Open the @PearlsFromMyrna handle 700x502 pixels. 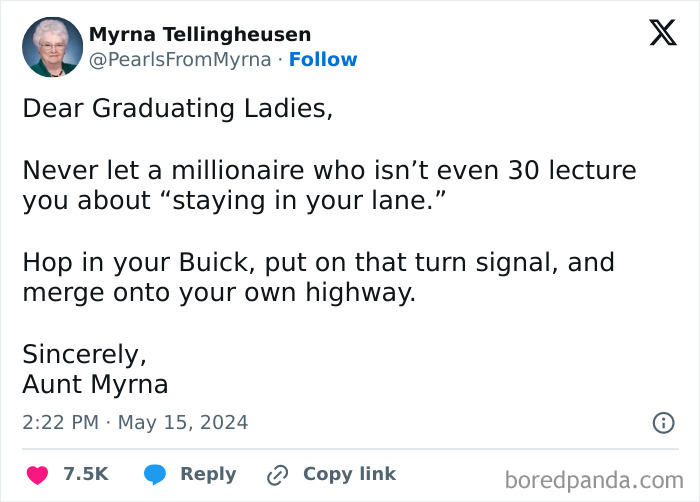pos(180,59)
